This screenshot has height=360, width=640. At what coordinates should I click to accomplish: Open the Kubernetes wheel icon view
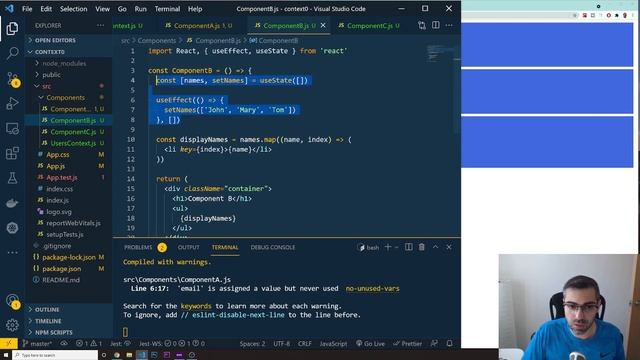click(12, 228)
